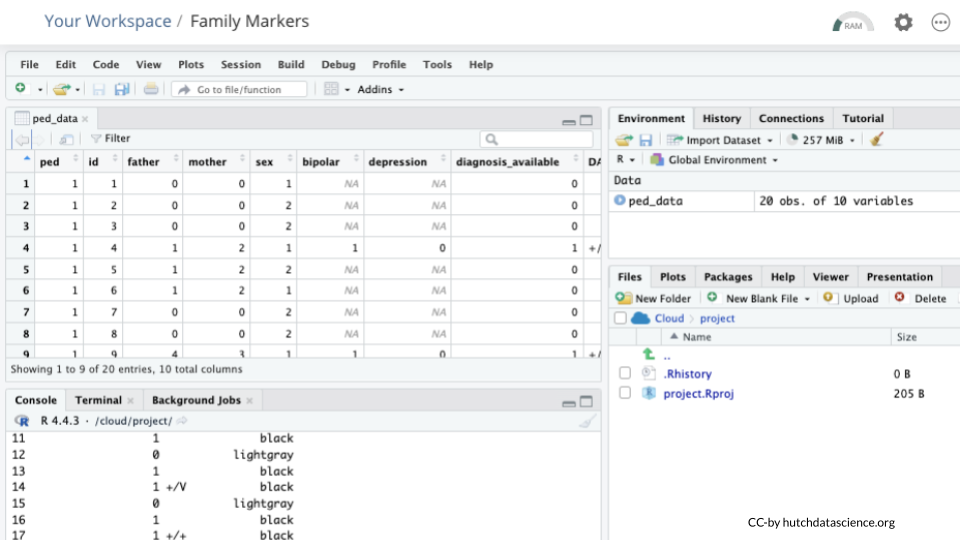Toggle the select all files checkbox

620,318
